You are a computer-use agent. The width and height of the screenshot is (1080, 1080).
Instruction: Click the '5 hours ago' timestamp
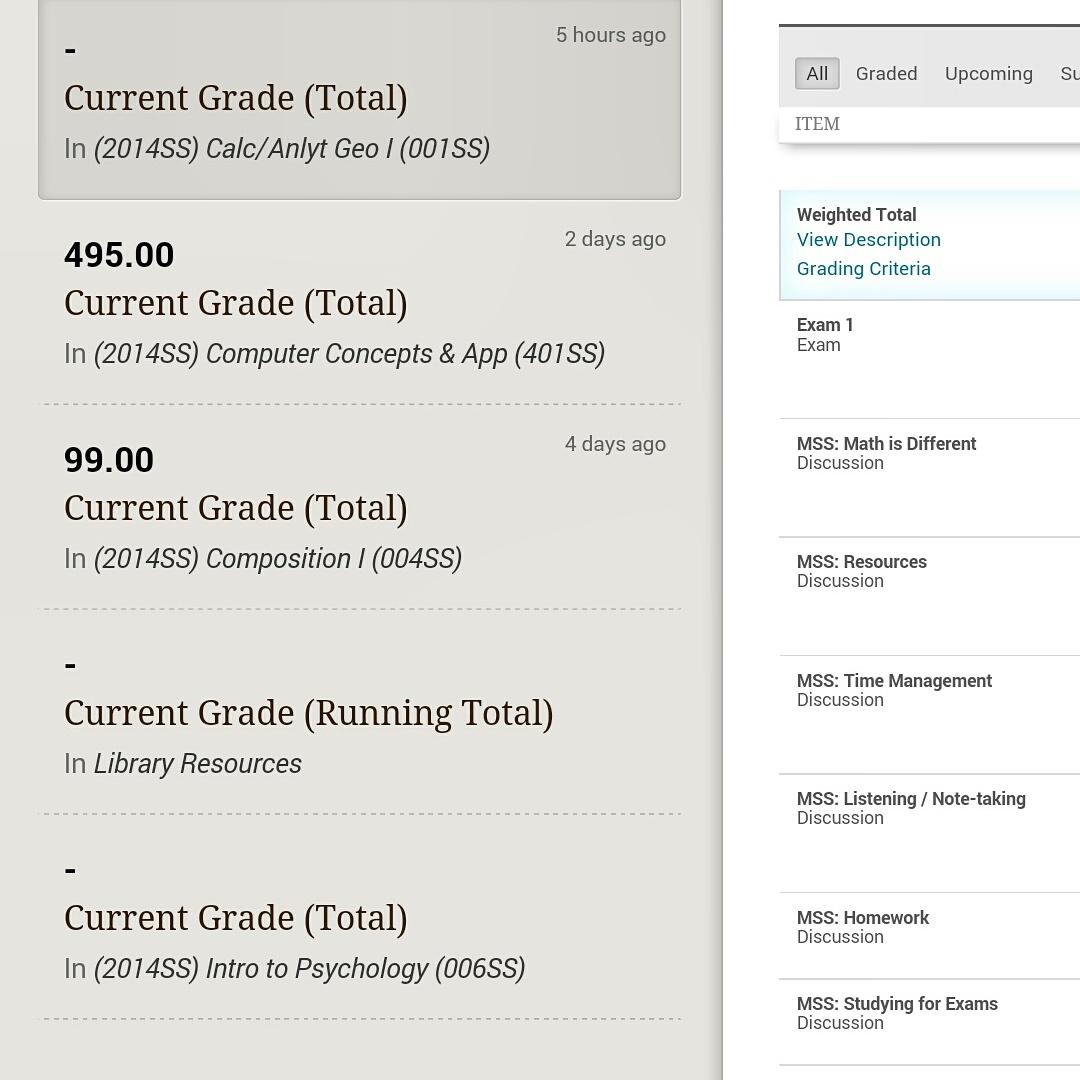611,35
